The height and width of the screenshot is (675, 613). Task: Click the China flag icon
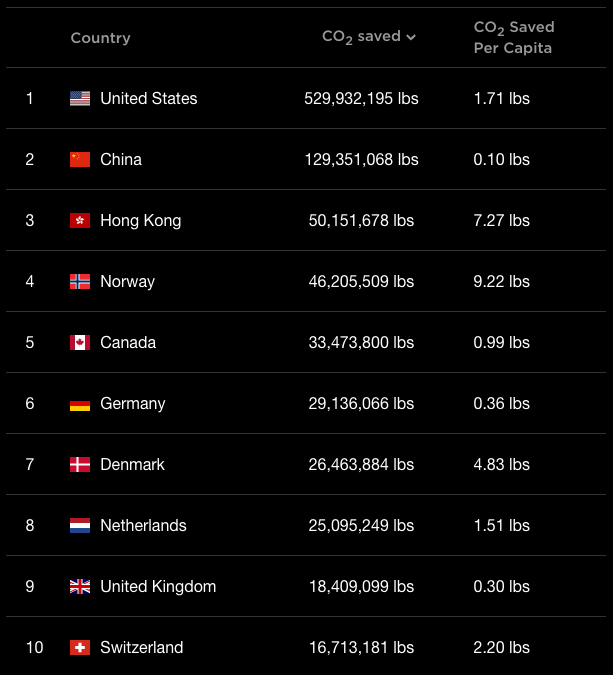pyautogui.click(x=80, y=159)
